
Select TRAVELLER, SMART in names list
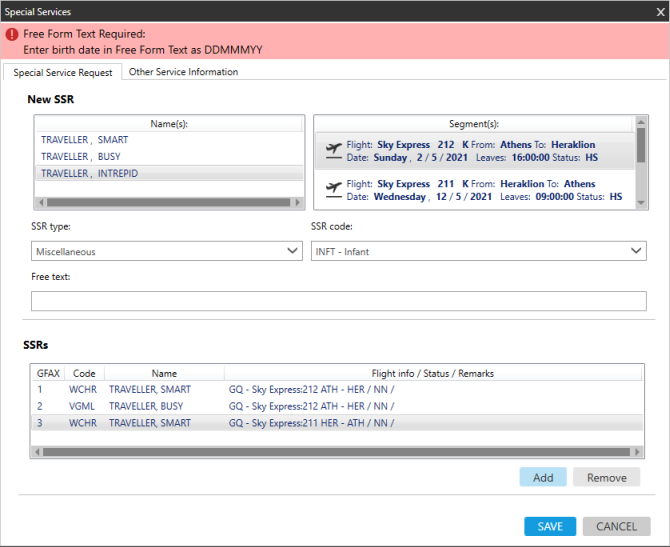85,140
